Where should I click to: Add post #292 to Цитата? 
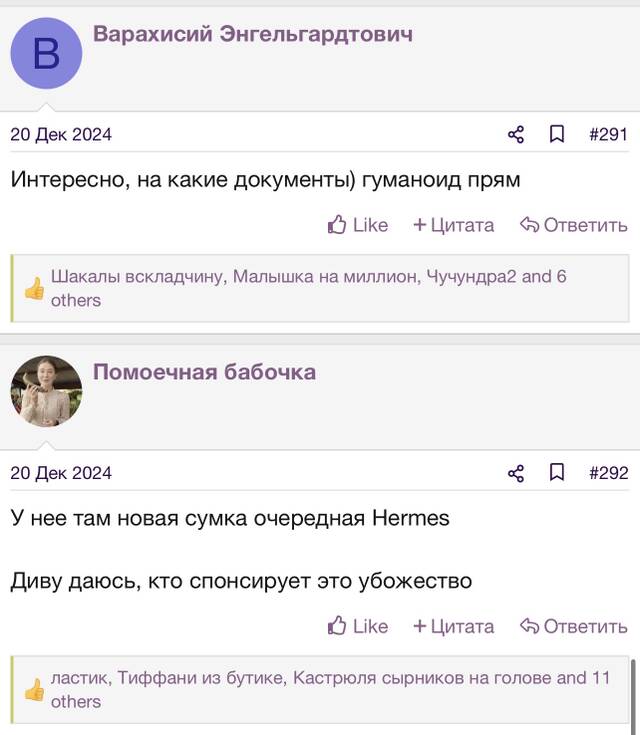click(453, 626)
